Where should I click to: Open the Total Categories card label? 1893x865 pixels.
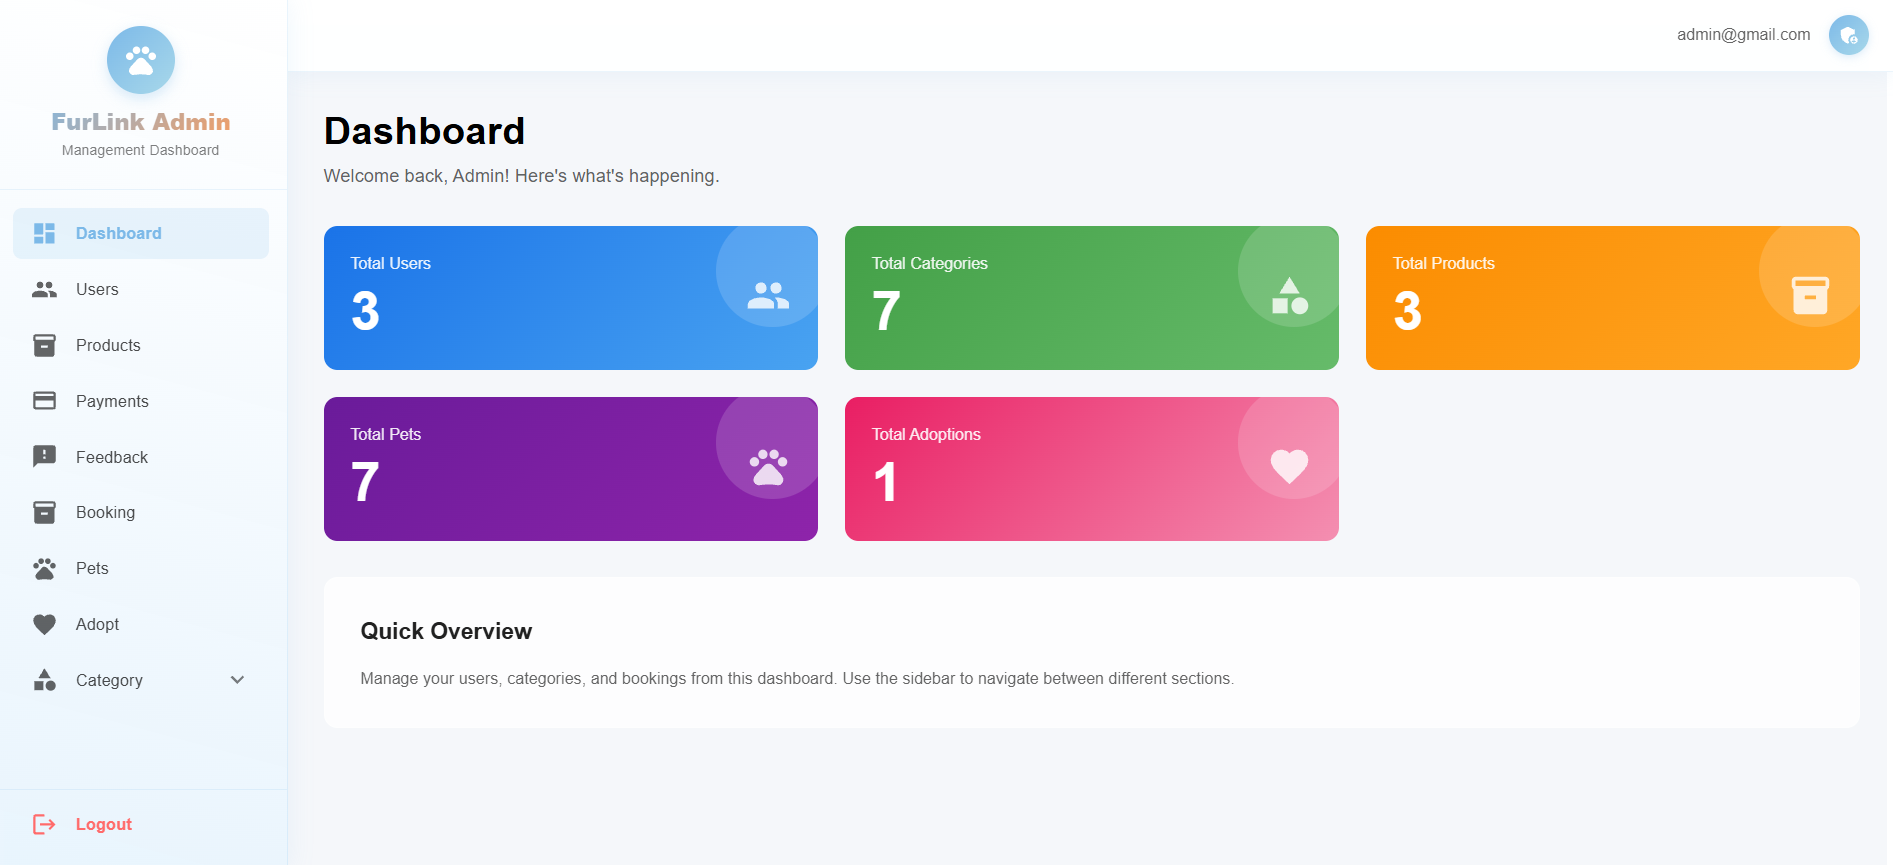930,263
